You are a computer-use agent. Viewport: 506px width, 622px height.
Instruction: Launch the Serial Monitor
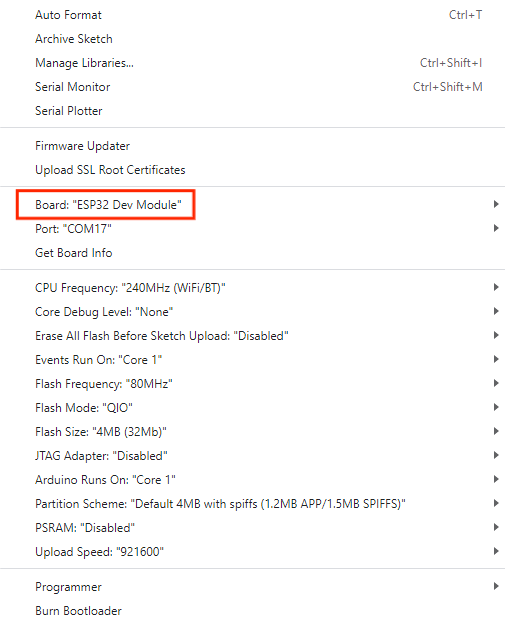point(253,86)
